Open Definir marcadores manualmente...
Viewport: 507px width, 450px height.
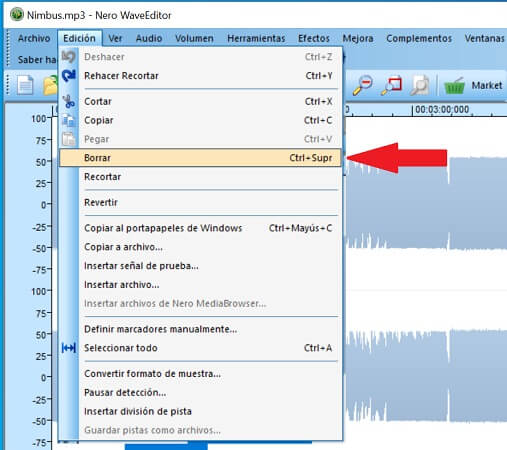pos(200,329)
